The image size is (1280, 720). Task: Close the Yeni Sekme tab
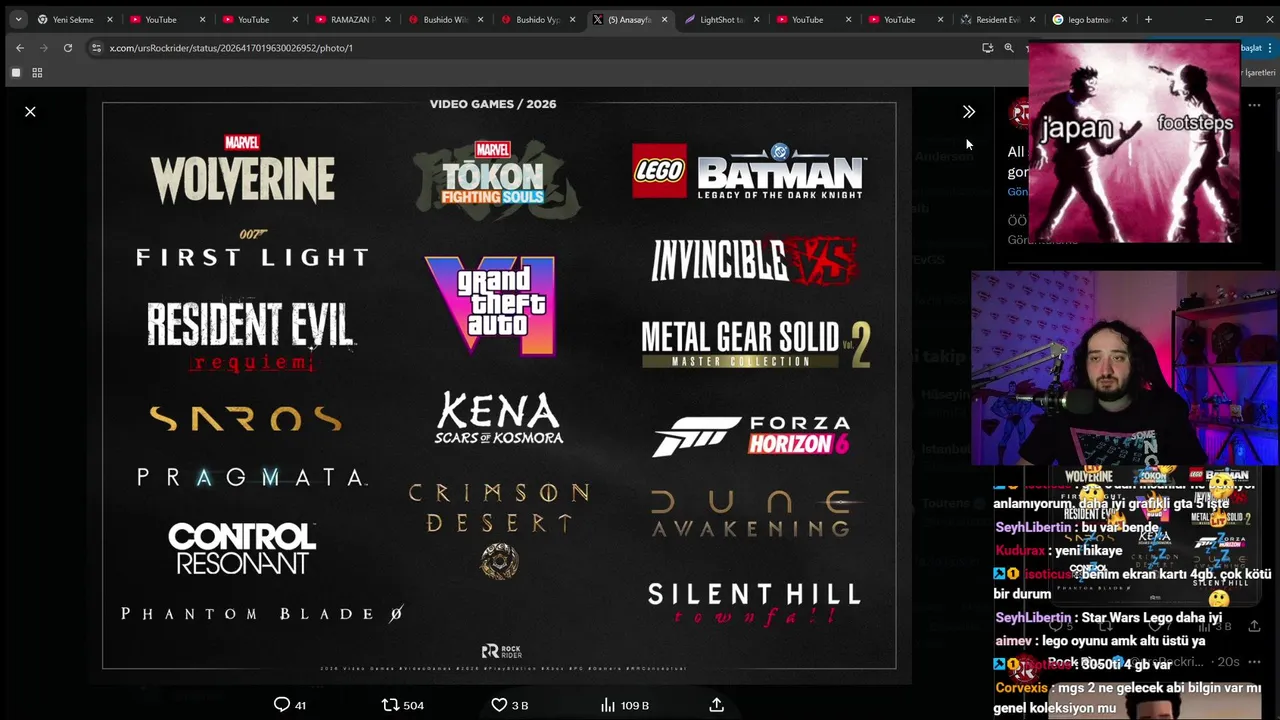pyautogui.click(x=110, y=19)
